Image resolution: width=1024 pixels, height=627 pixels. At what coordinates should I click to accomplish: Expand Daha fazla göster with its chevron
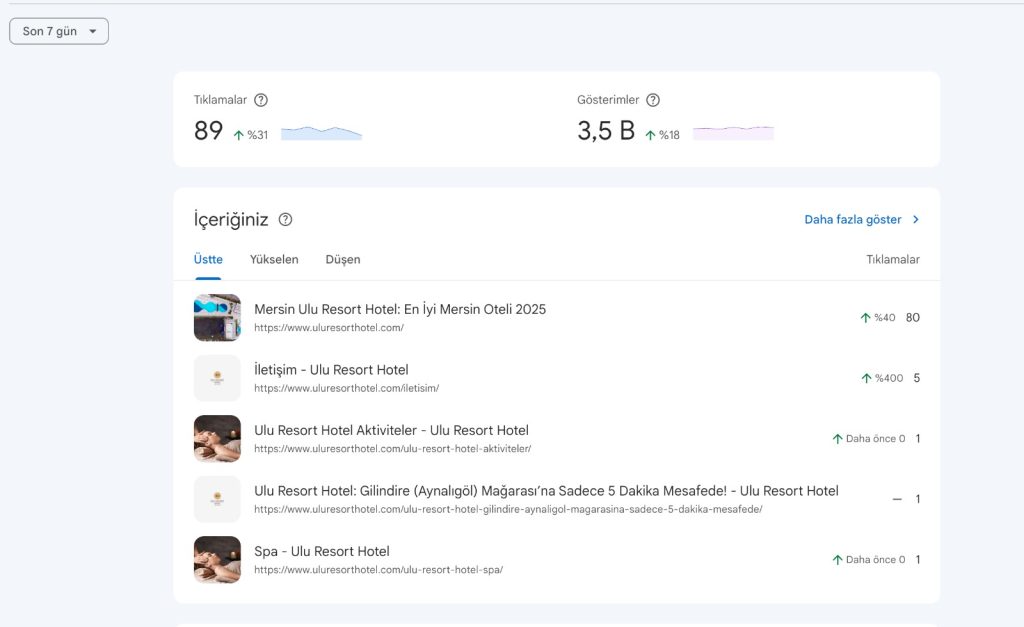918,219
